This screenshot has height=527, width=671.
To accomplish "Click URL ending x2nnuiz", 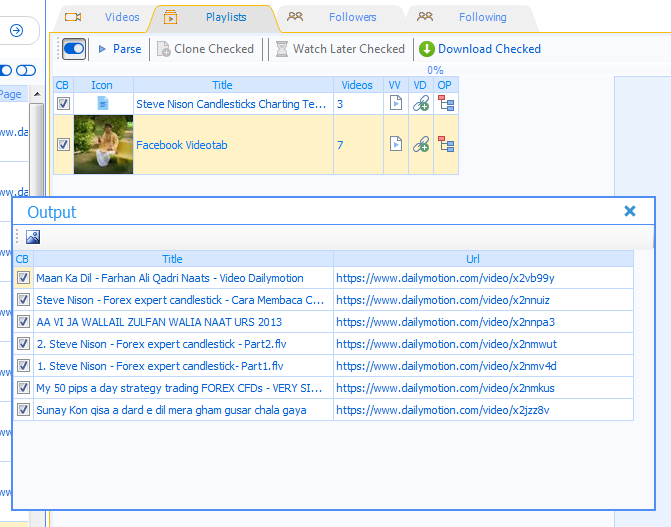I will [x=443, y=300].
